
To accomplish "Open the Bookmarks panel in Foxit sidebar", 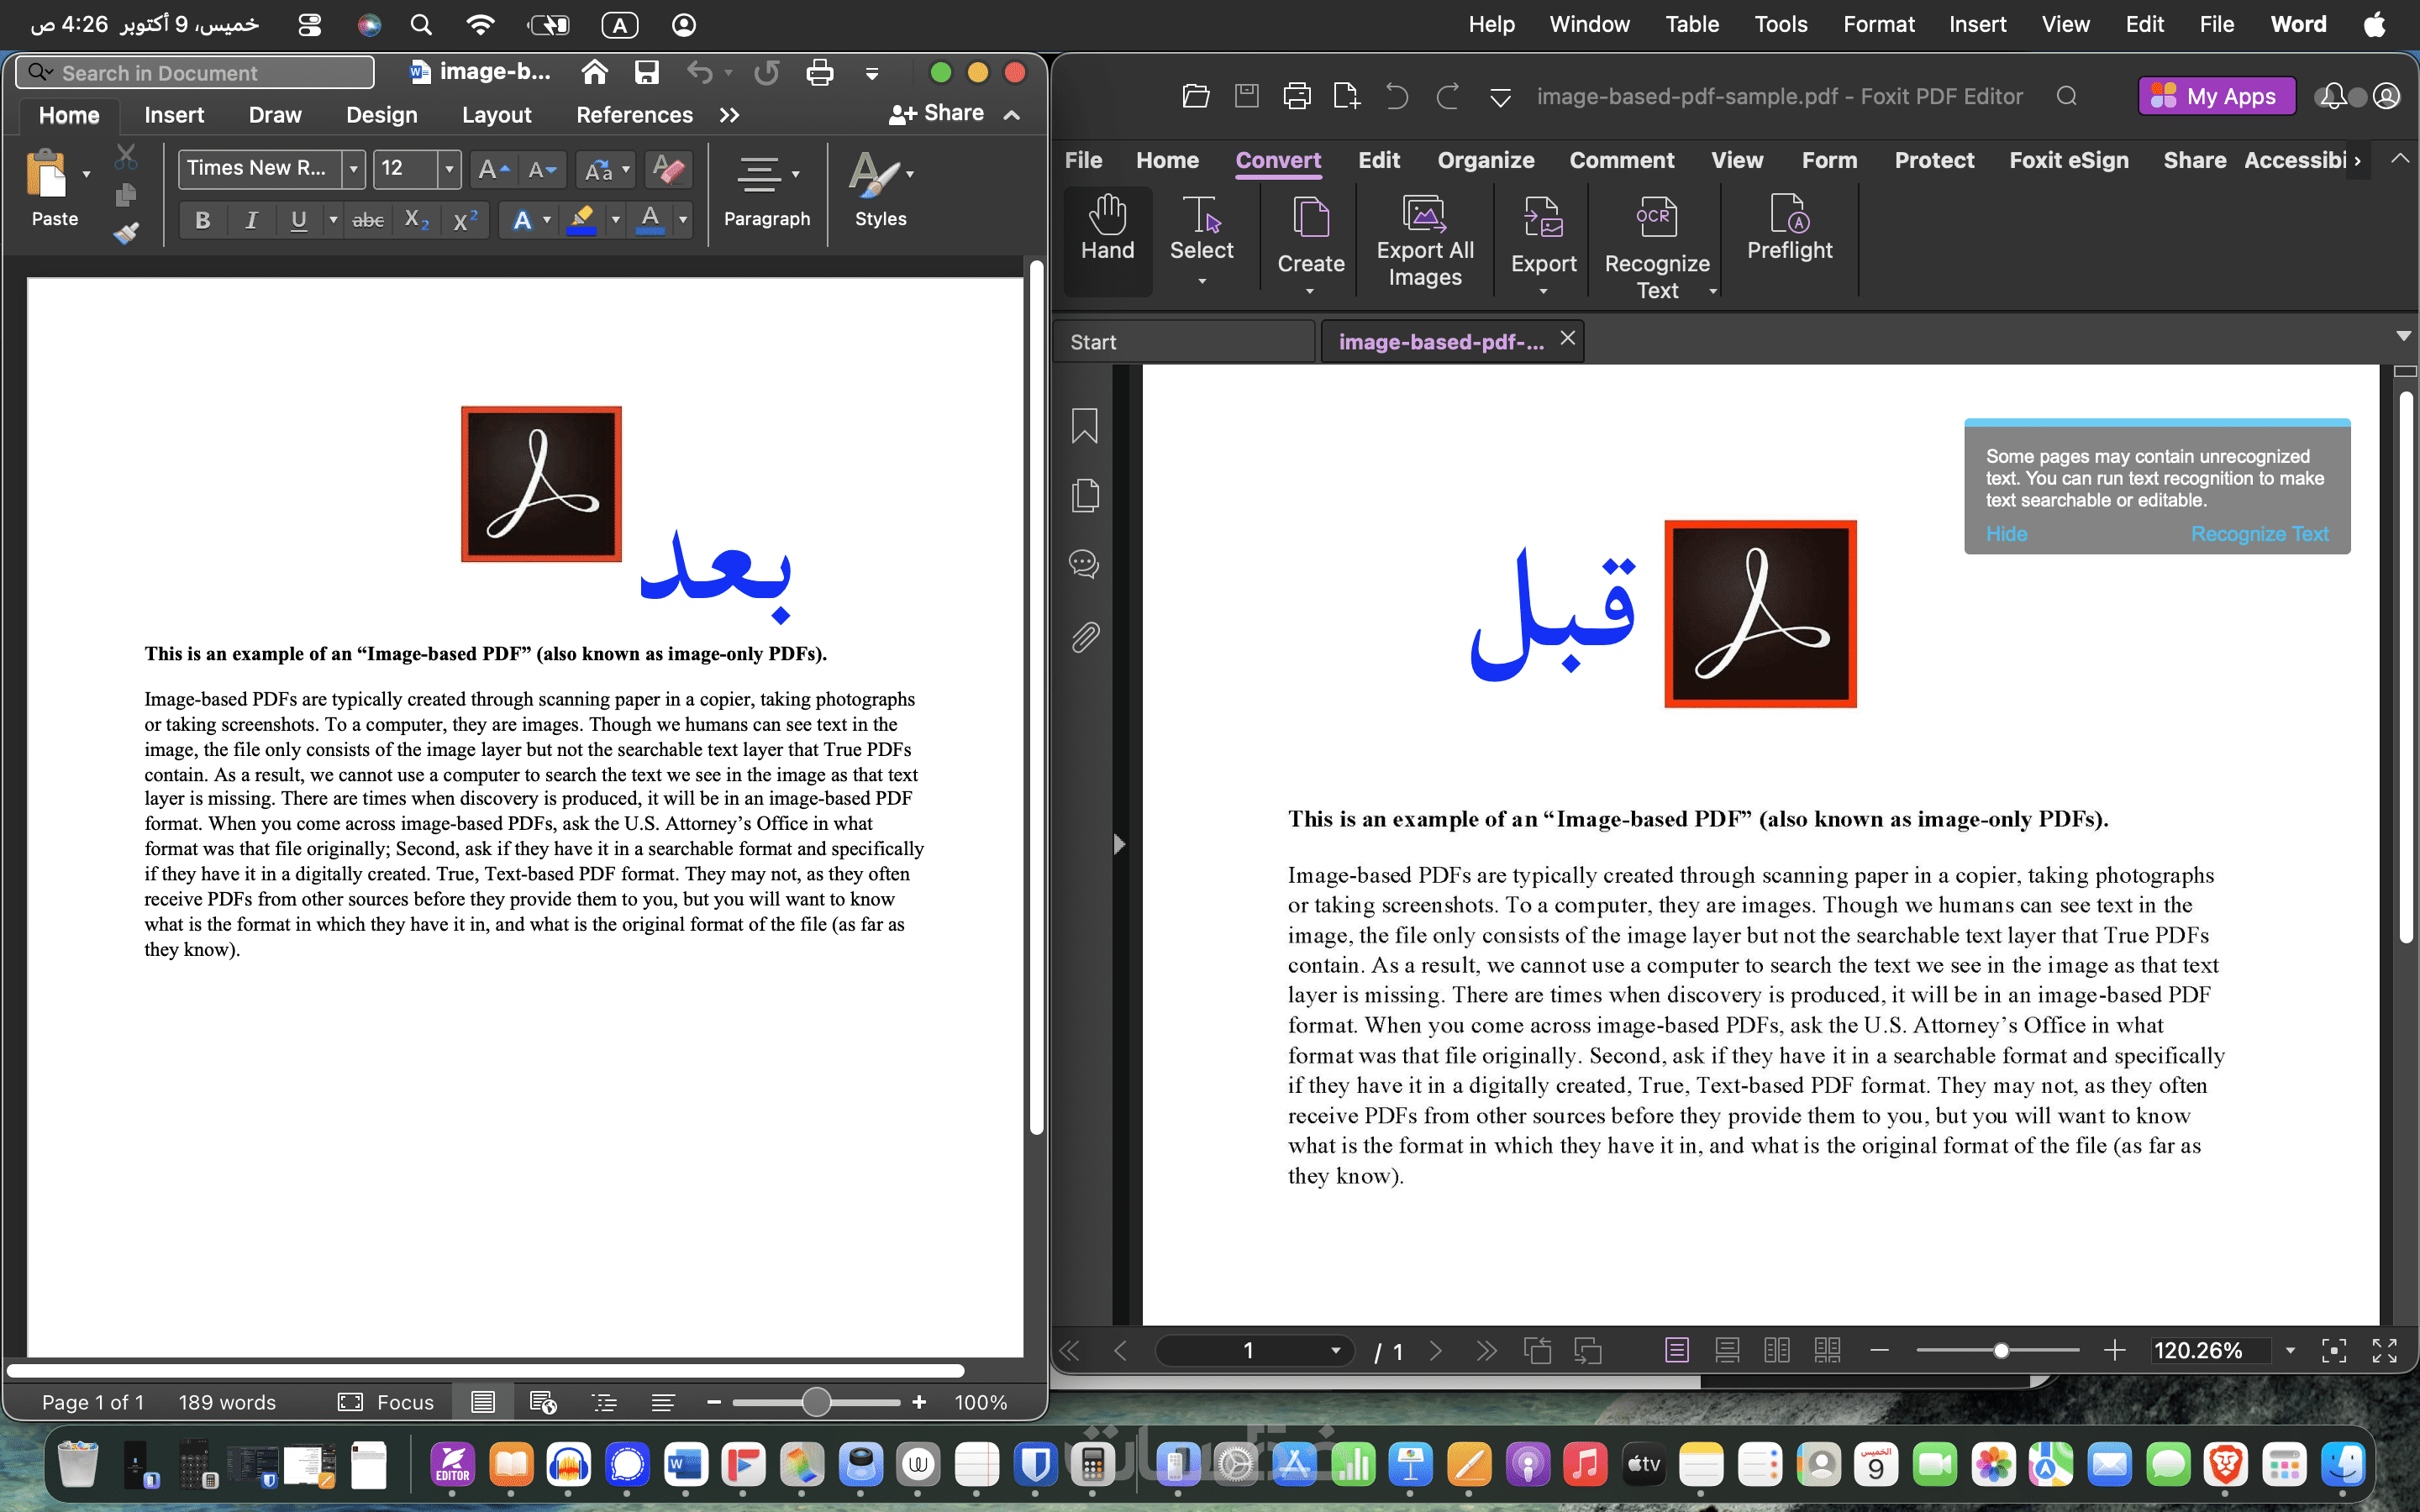I will click(1084, 426).
